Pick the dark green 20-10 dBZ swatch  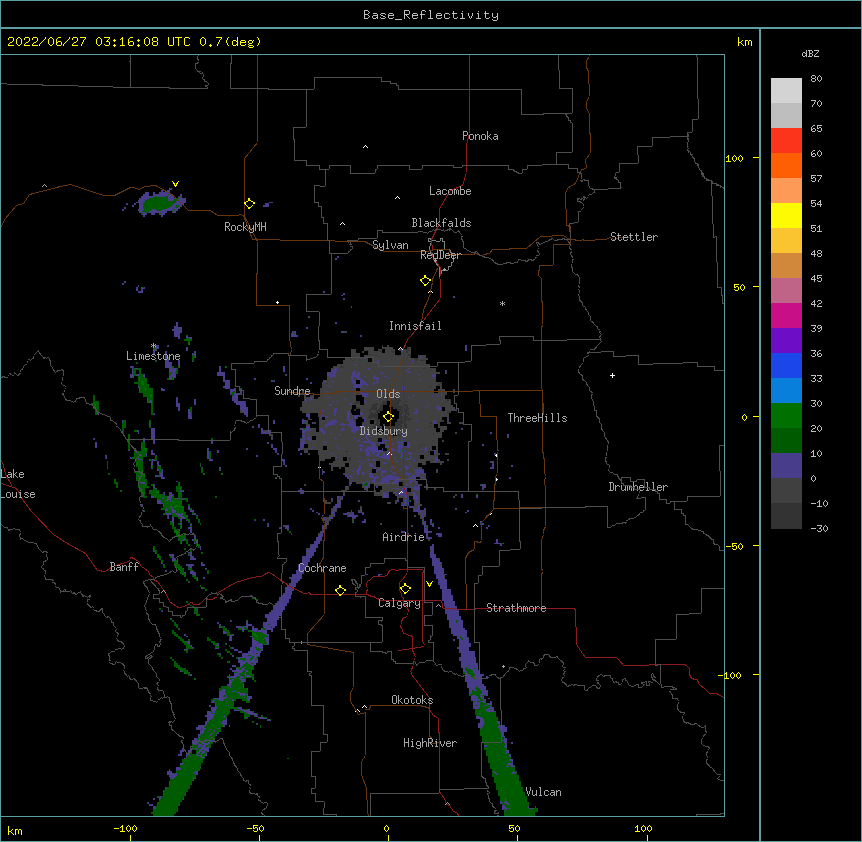pyautogui.click(x=786, y=440)
